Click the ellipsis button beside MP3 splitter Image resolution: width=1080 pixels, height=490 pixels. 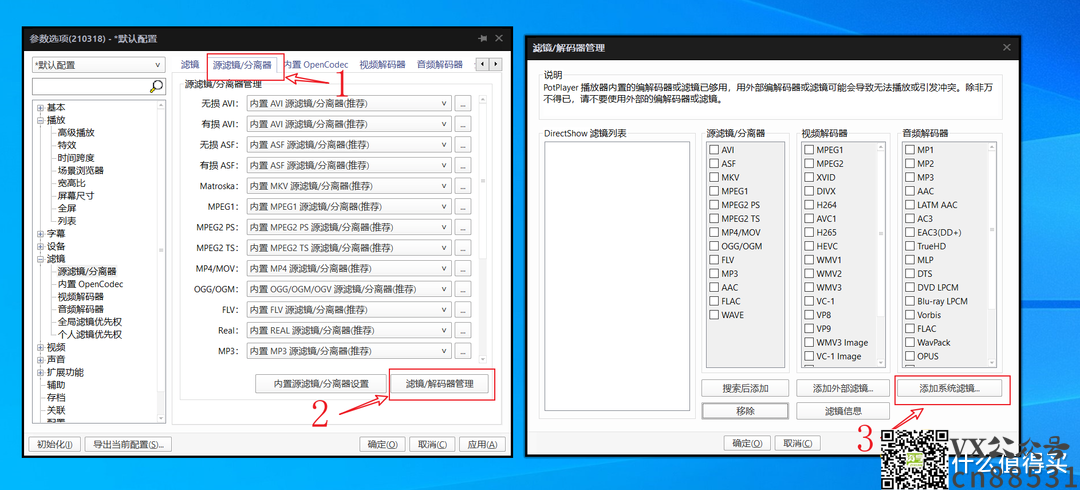coord(463,351)
